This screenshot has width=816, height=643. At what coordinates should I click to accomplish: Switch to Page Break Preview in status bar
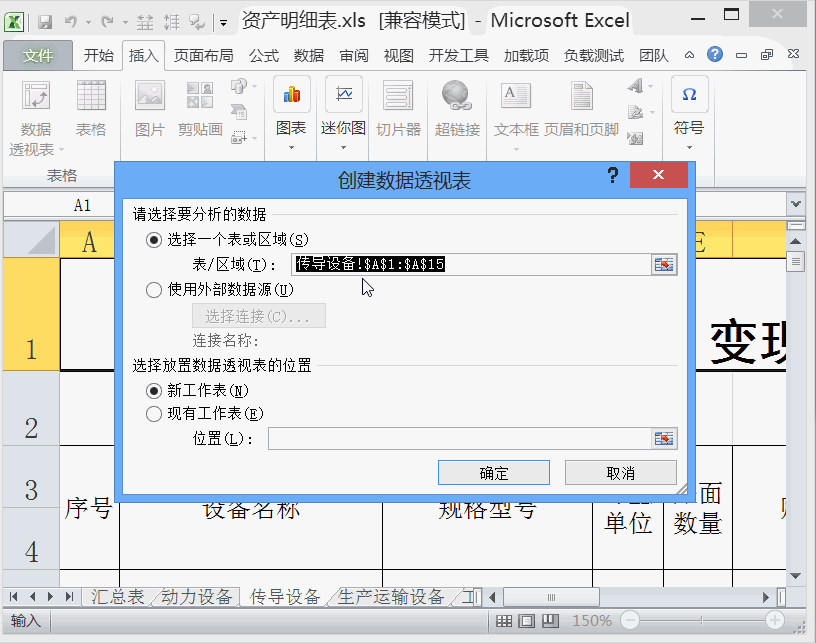550,621
